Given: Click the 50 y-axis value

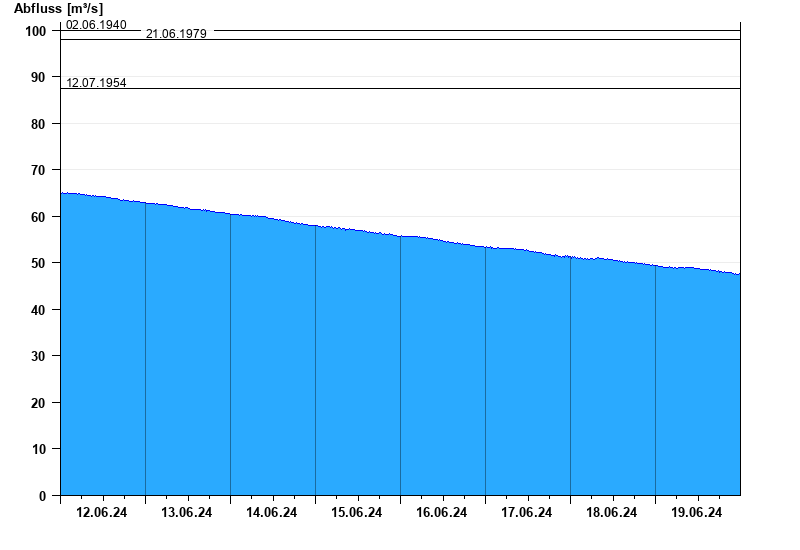Looking at the screenshot, I should coord(38,263).
